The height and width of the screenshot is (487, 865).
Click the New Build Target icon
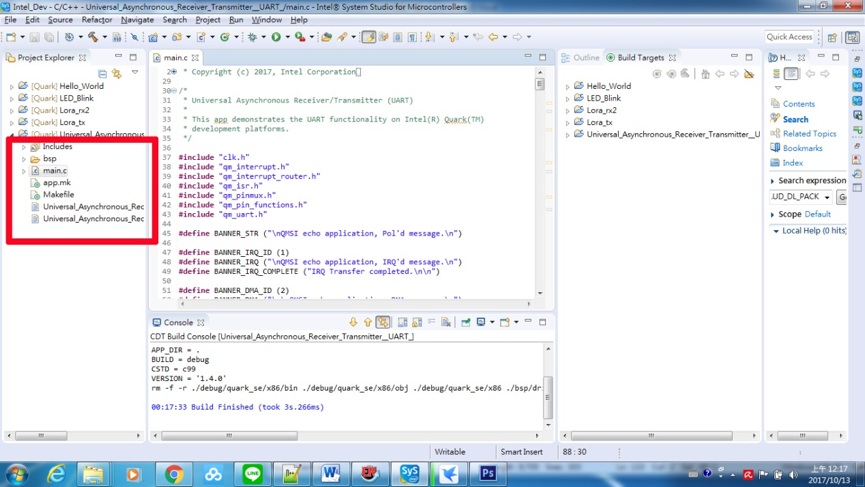656,74
